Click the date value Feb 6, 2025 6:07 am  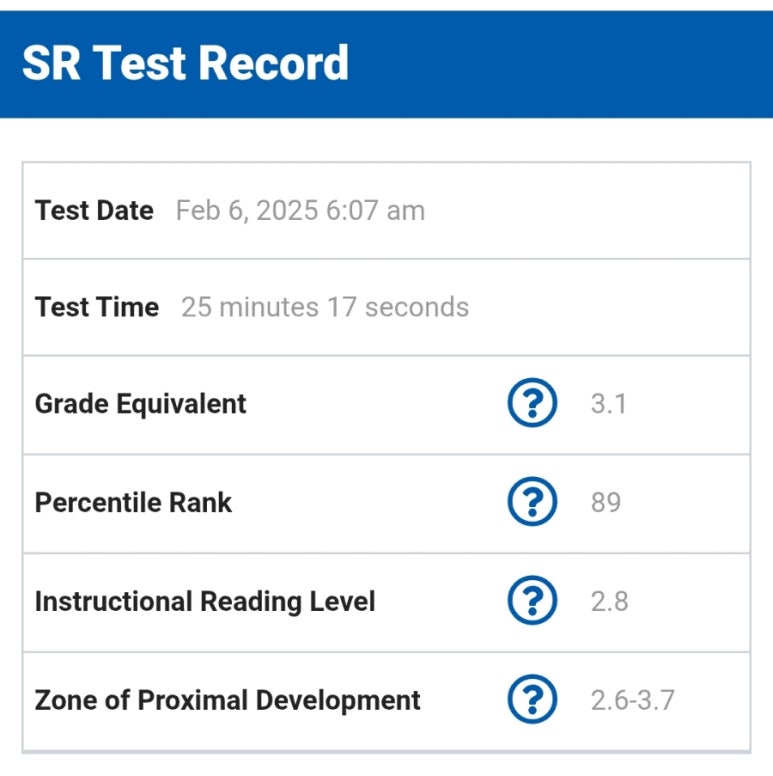coord(300,210)
